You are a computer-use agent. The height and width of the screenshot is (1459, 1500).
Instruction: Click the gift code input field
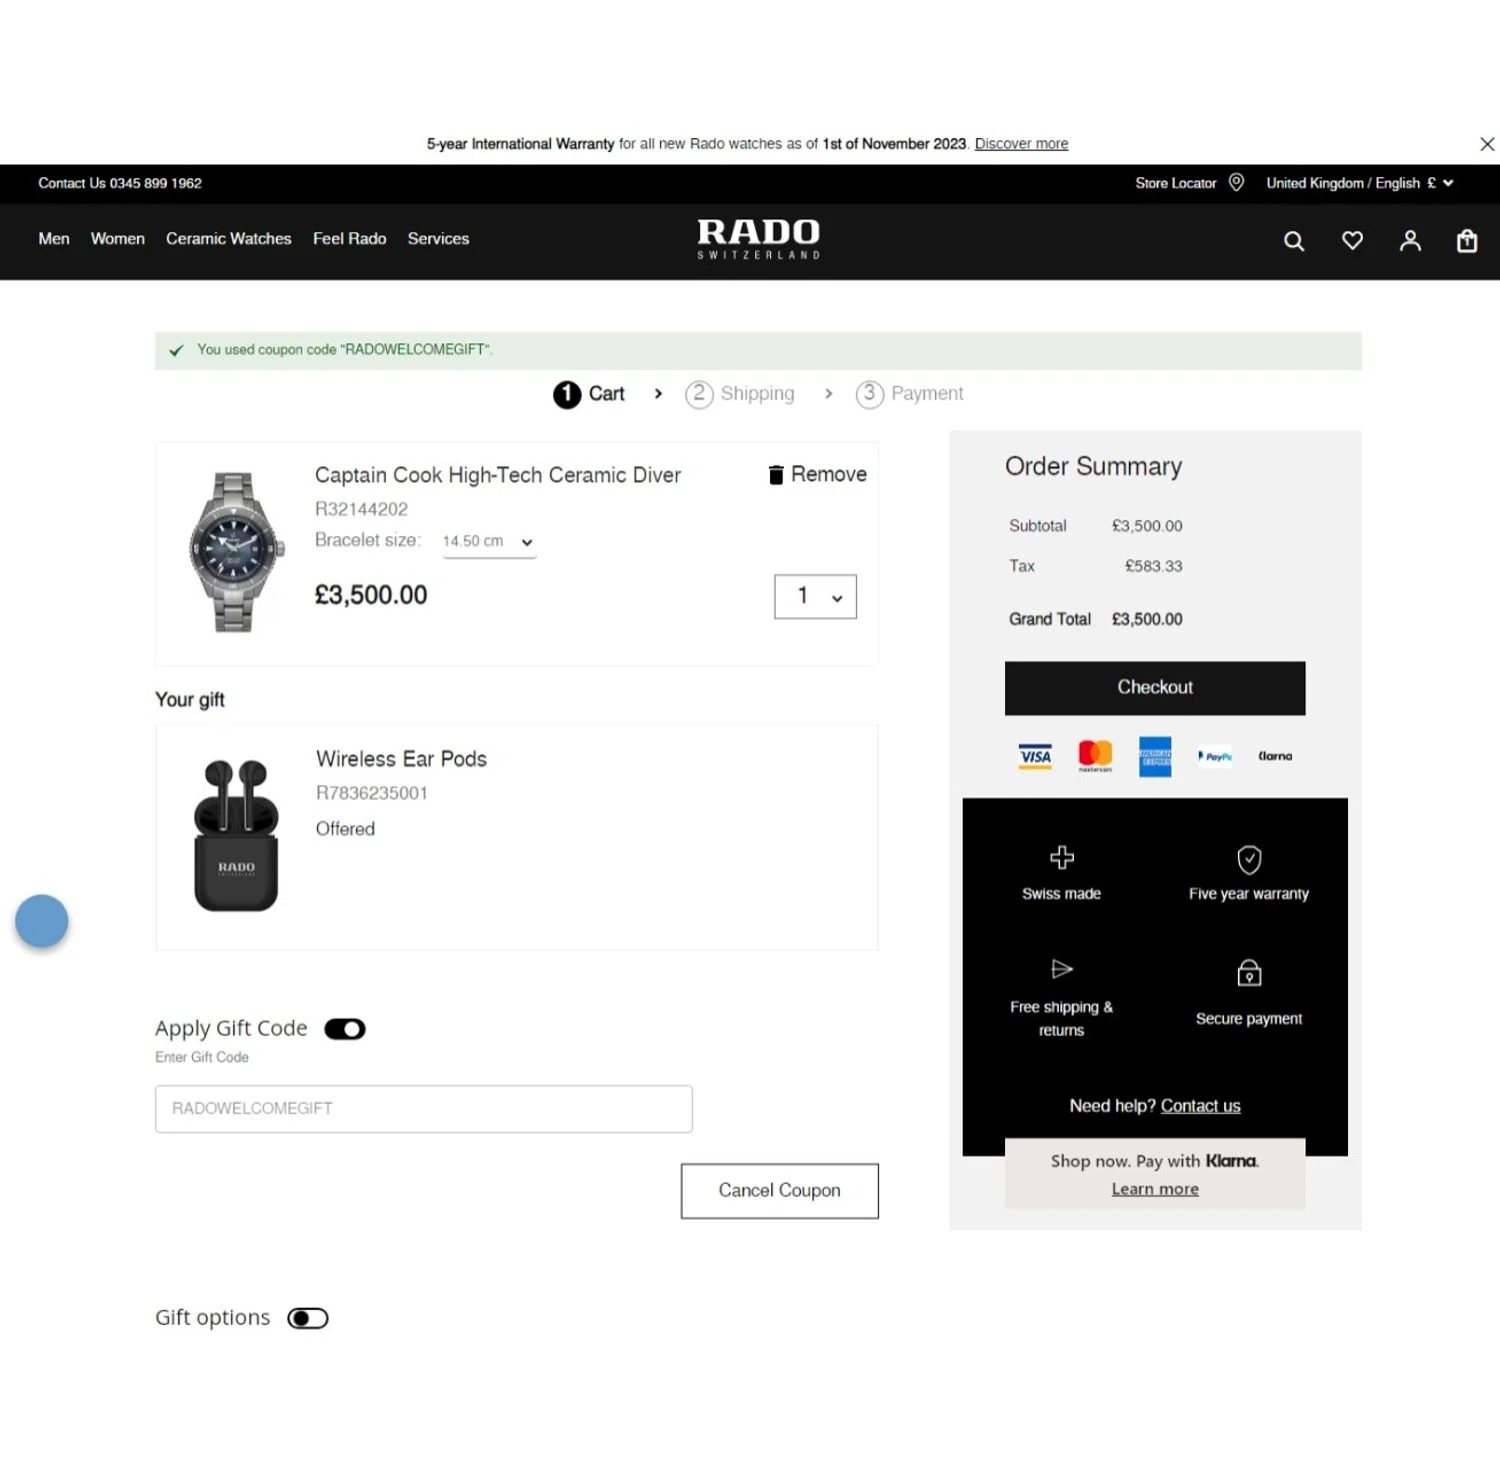pos(424,1109)
